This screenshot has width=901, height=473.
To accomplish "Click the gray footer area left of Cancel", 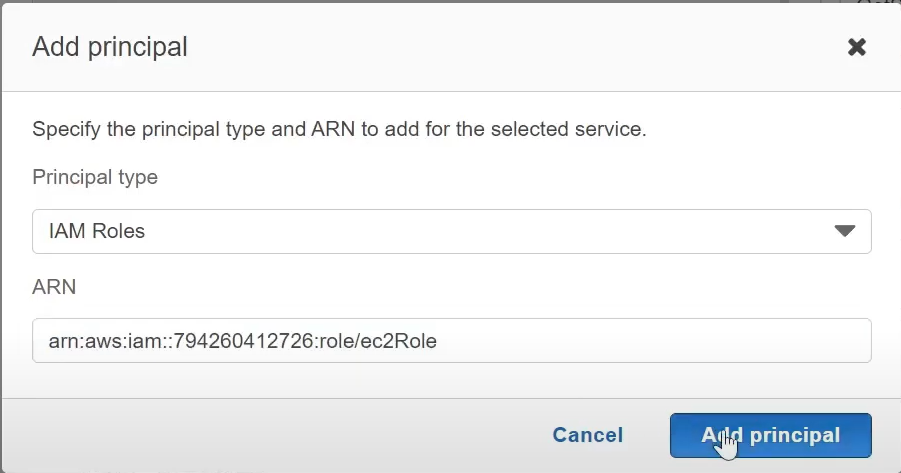I will [276, 435].
